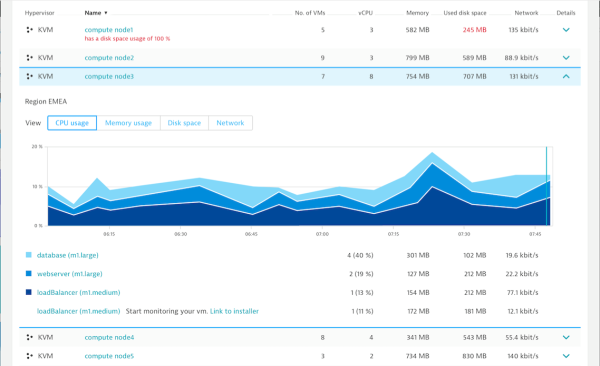The image size is (600, 366).
Task: Click 830 MB disk value for node5
Action: 474,356
